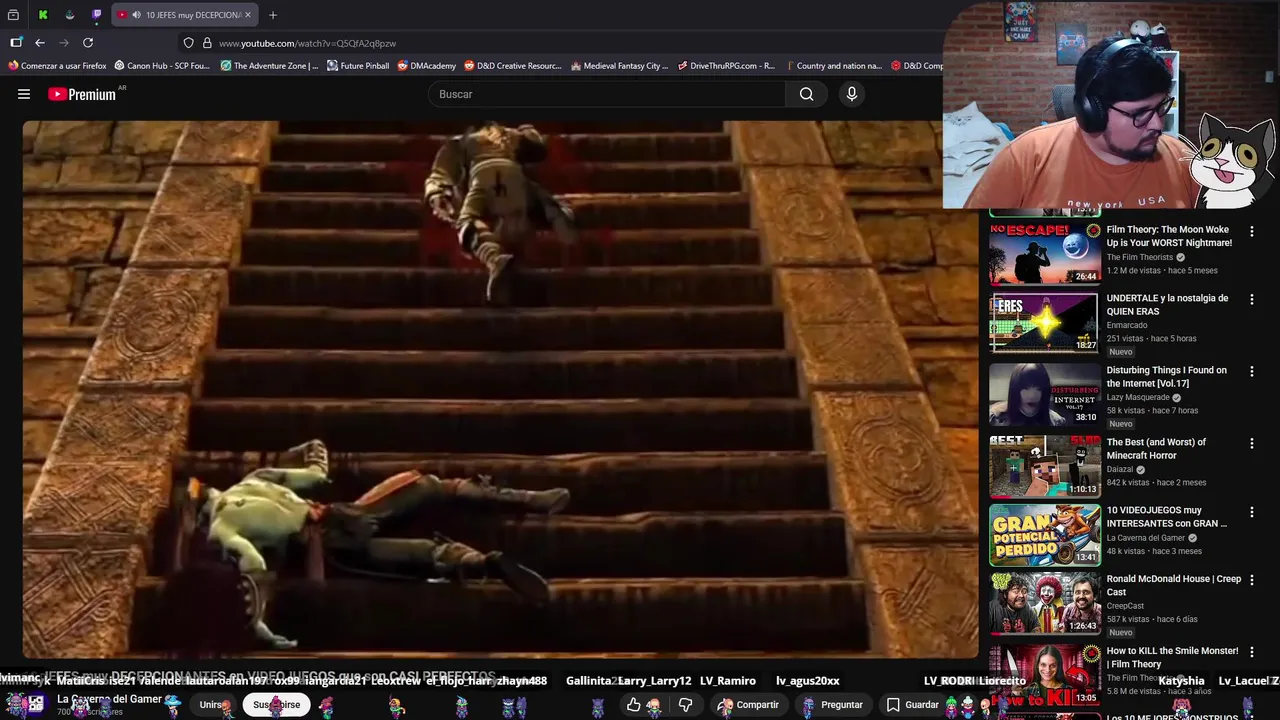
Task: Open options for Minecraft Horror video
Action: [x=1251, y=443]
